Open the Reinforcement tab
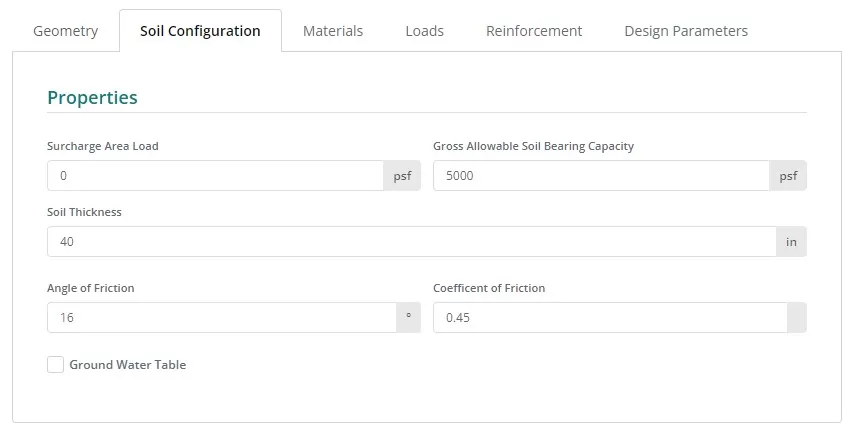This screenshot has height=437, width=852. pos(534,31)
